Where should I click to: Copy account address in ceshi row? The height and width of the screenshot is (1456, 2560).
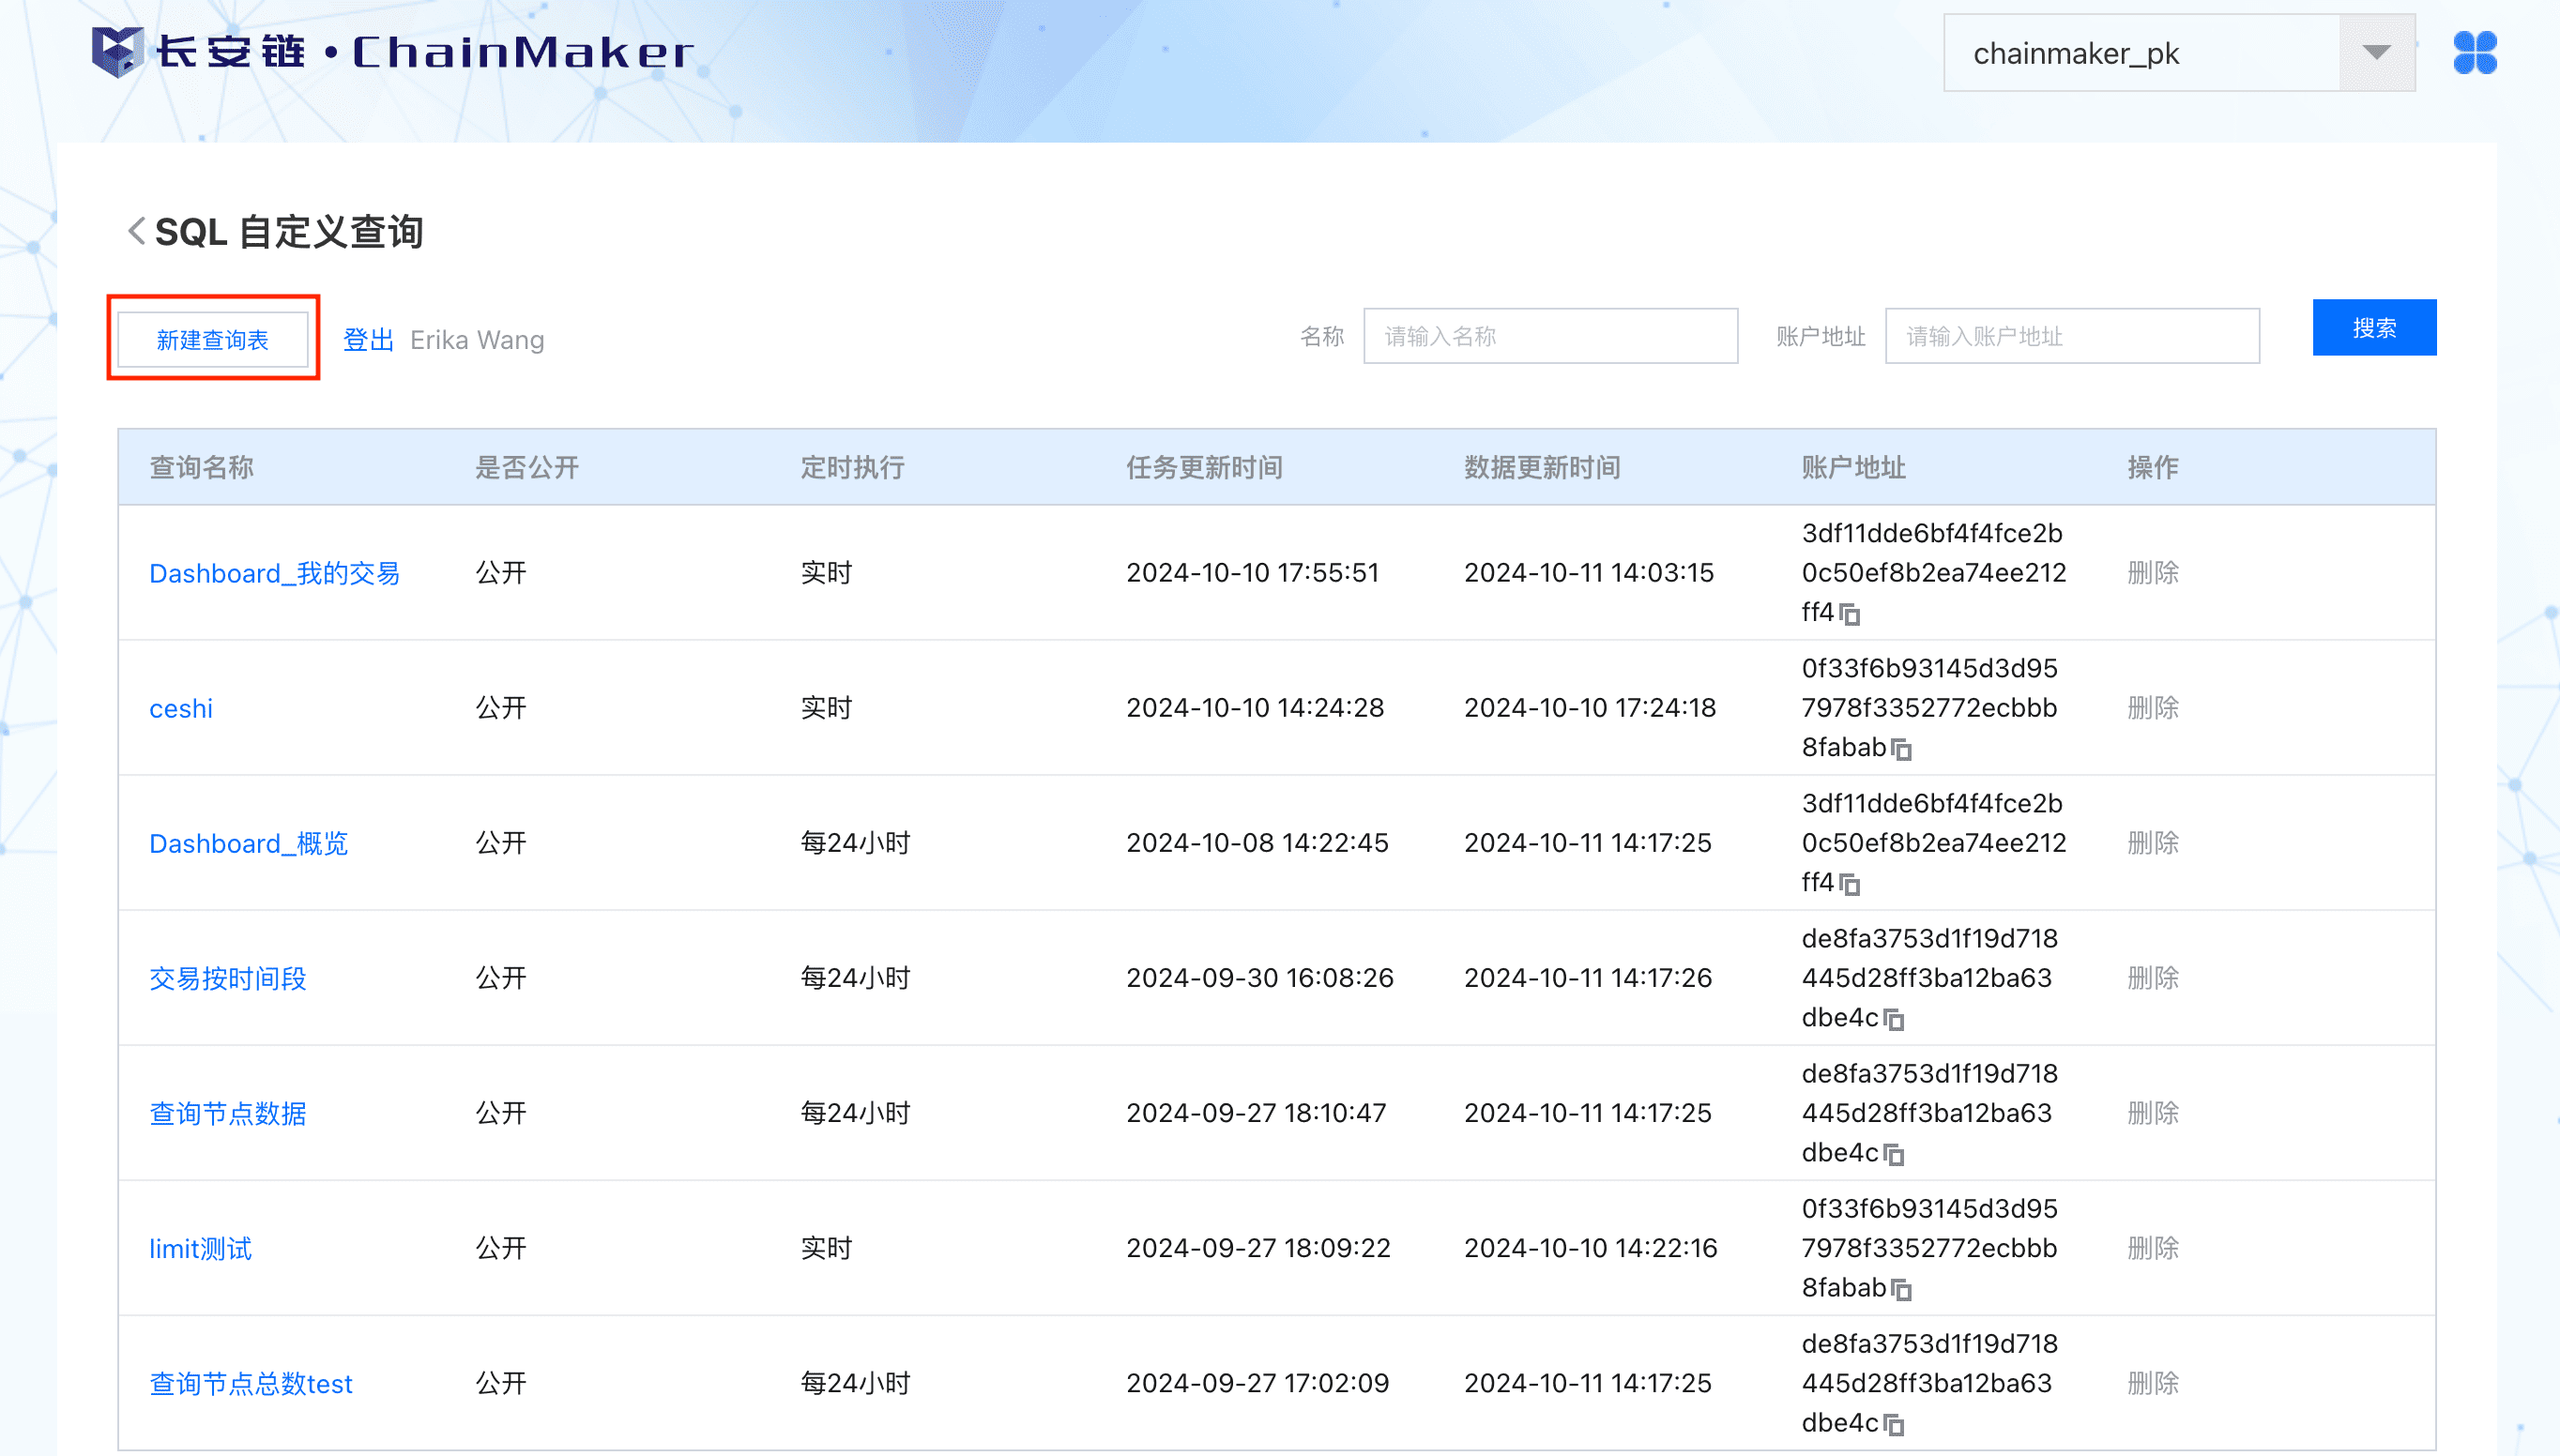click(1901, 749)
